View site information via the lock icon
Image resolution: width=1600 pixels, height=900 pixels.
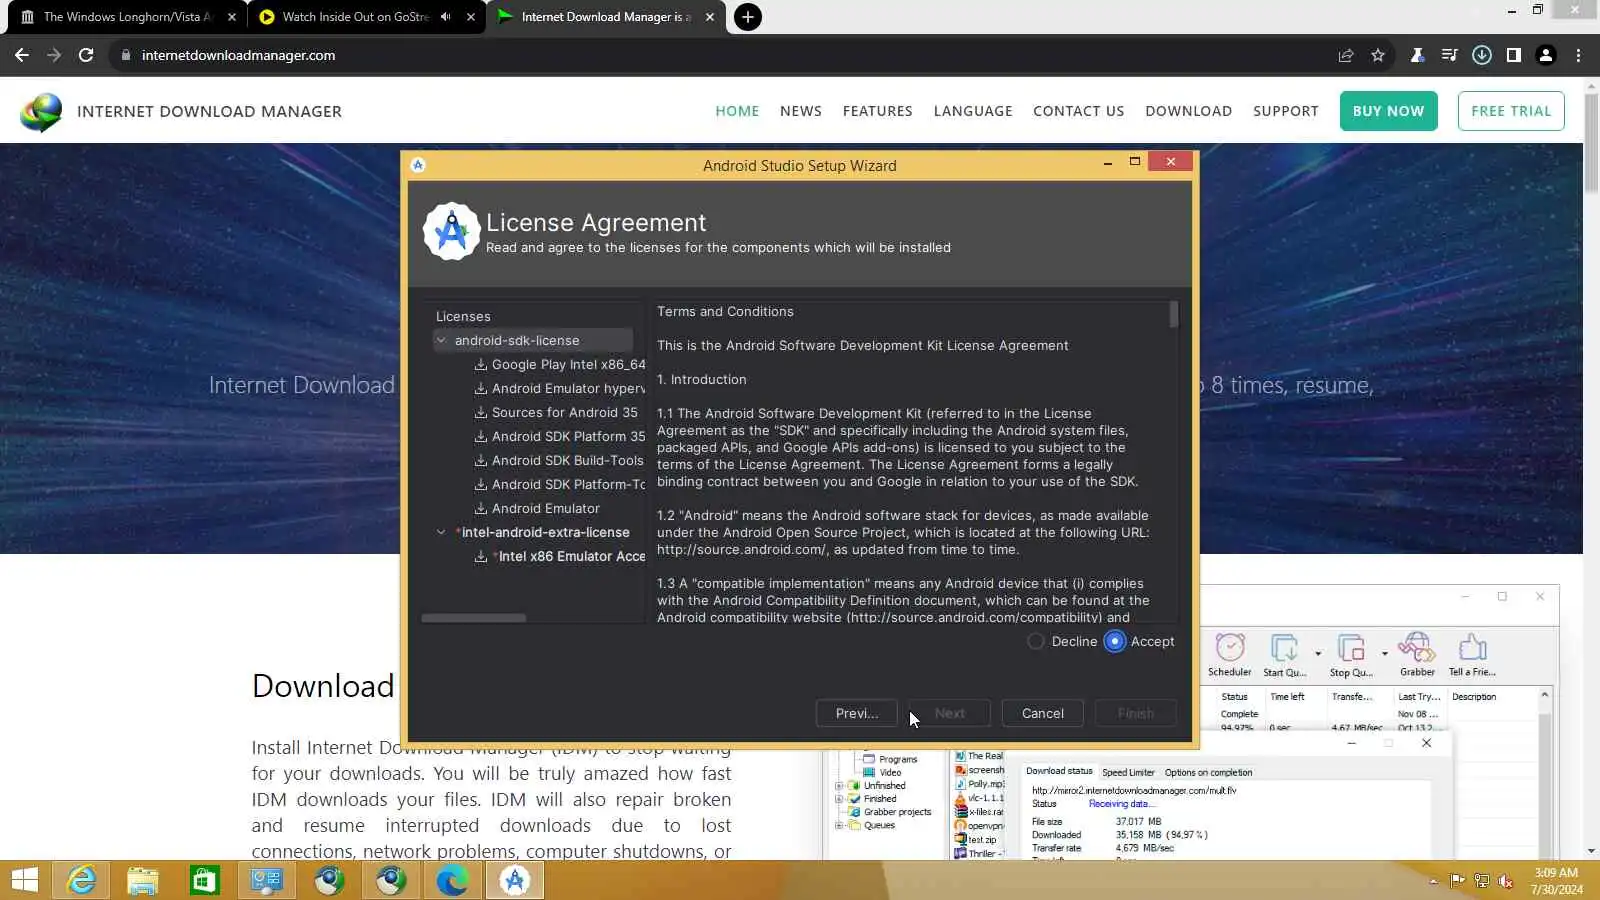tap(126, 55)
